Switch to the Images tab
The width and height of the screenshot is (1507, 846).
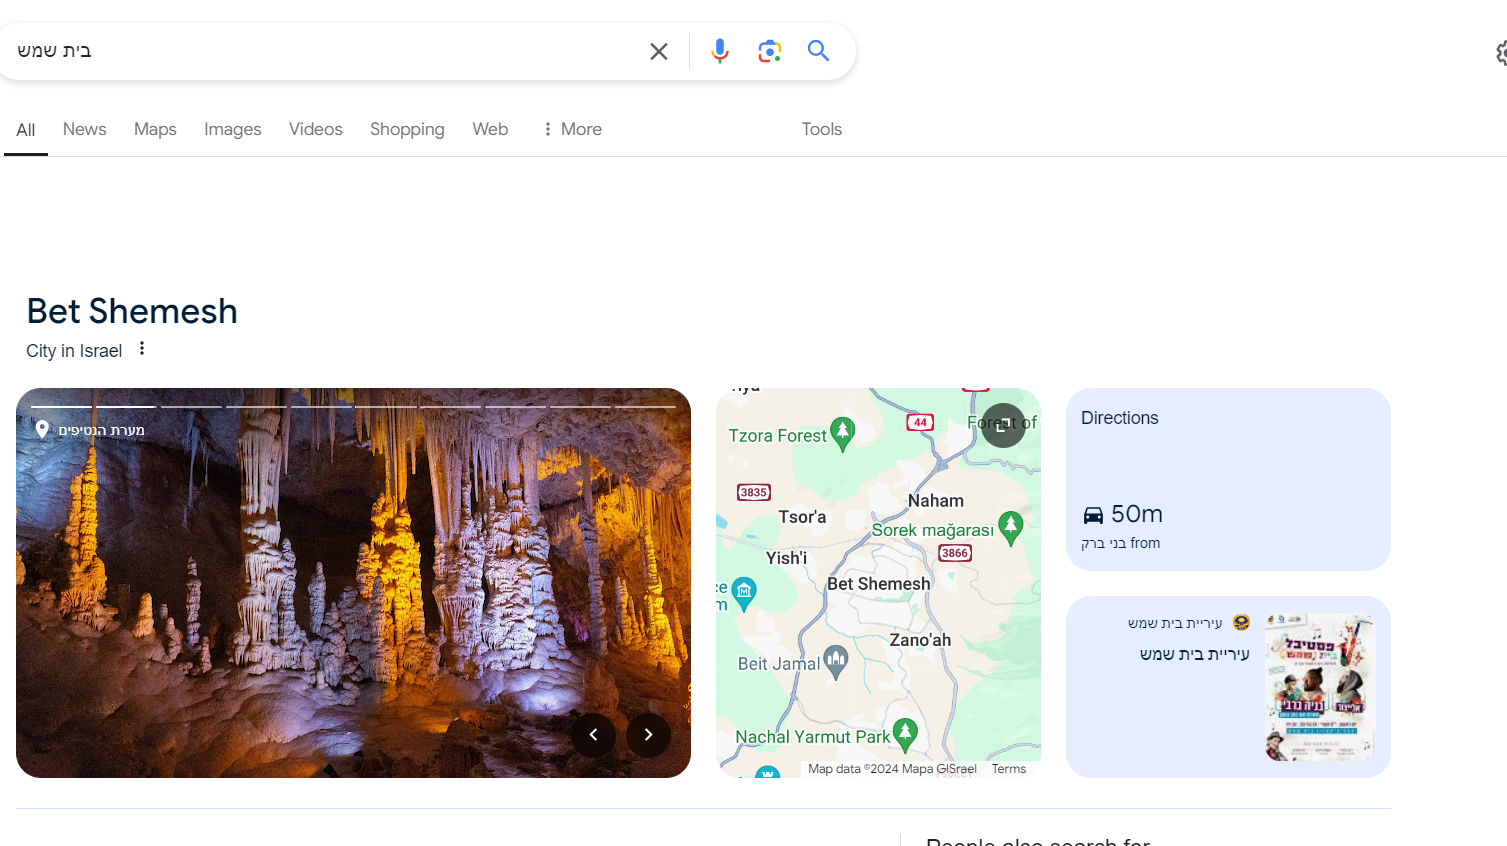point(232,129)
